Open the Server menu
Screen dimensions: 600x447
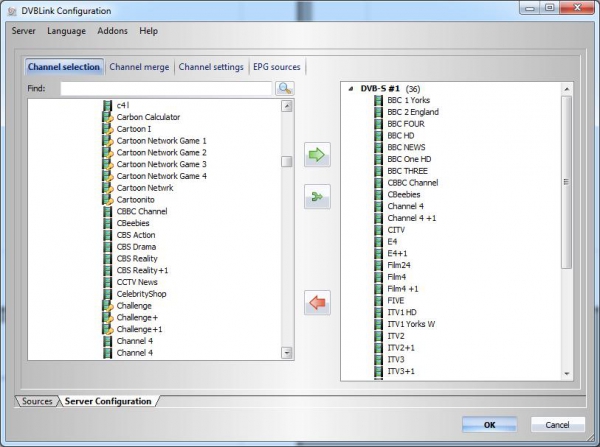click(23, 31)
